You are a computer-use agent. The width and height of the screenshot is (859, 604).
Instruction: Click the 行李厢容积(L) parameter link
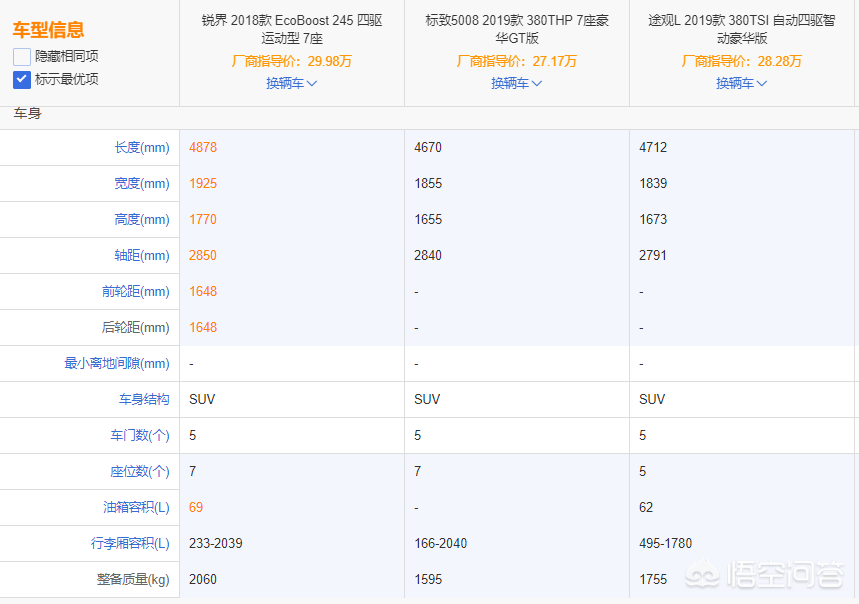click(130, 544)
